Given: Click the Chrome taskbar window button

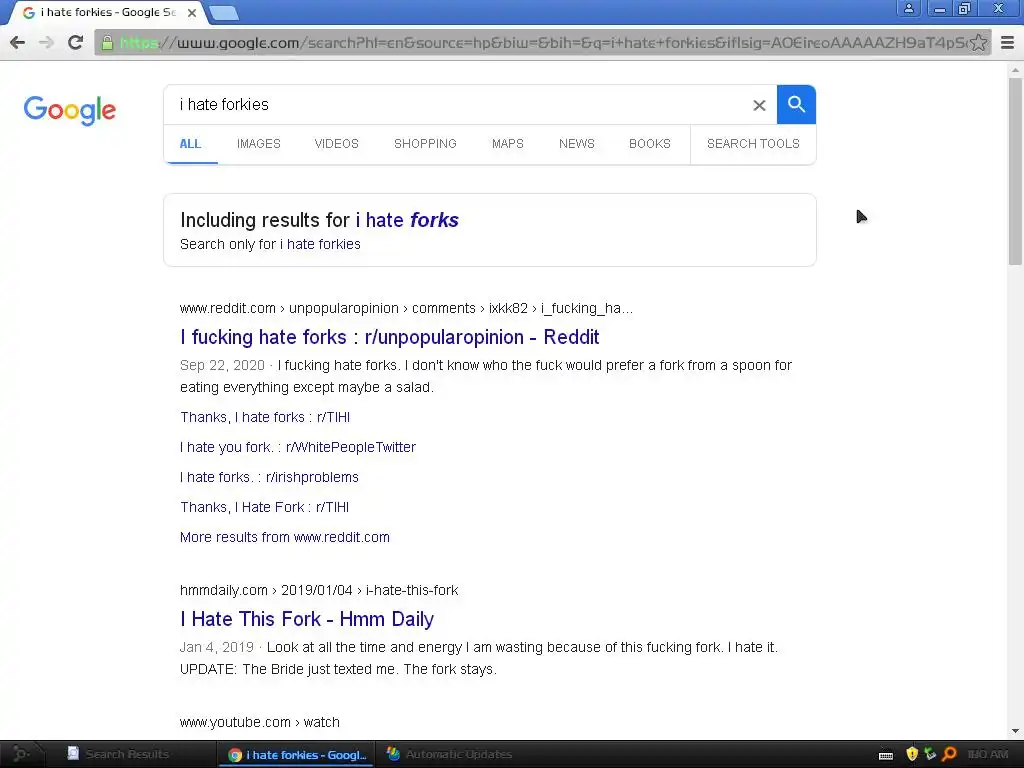Looking at the screenshot, I should tap(297, 754).
